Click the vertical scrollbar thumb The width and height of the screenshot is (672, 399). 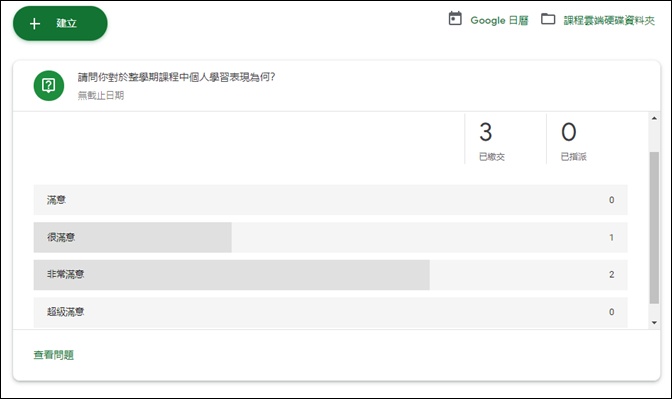654,228
